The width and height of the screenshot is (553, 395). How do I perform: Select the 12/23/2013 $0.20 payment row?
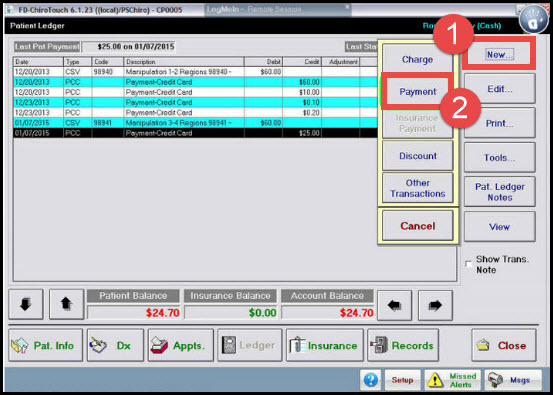click(x=195, y=113)
